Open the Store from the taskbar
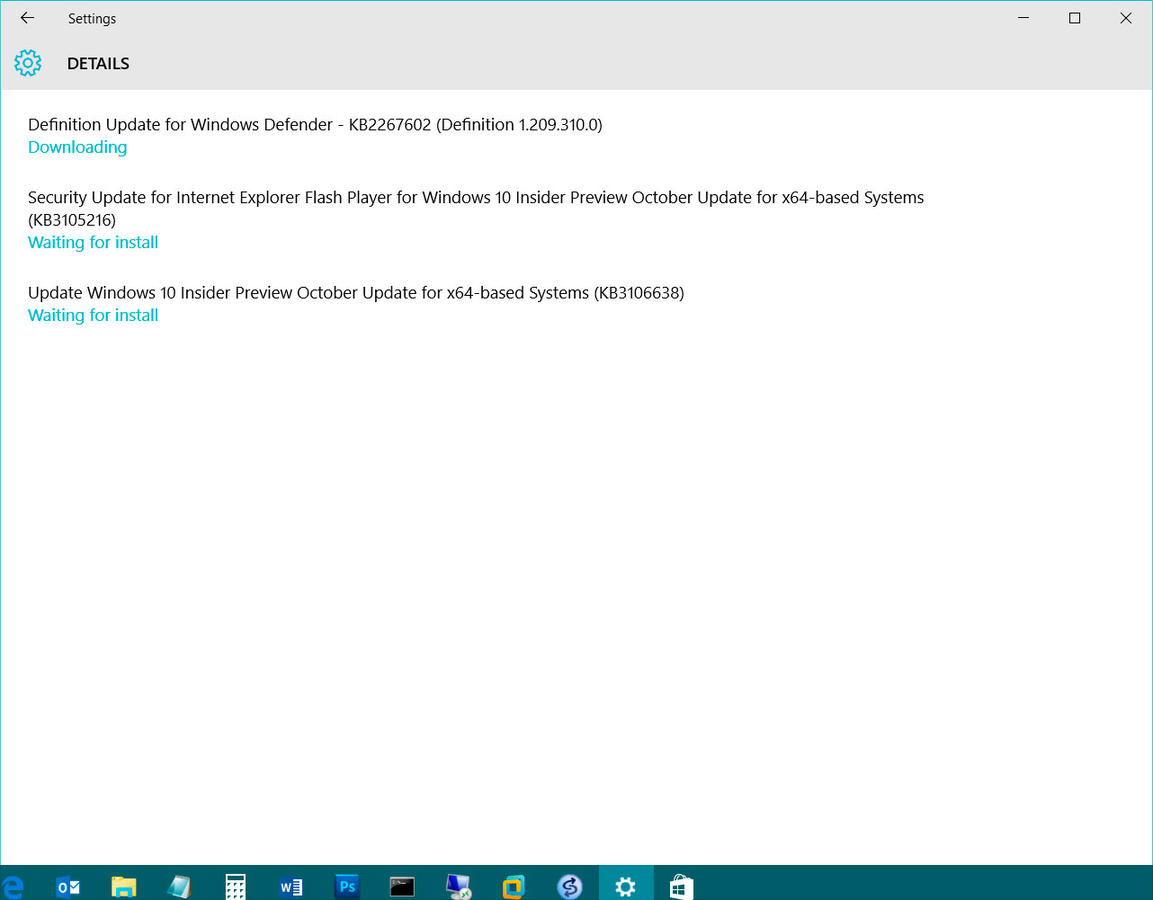Viewport: 1153px width, 900px height. 682,887
